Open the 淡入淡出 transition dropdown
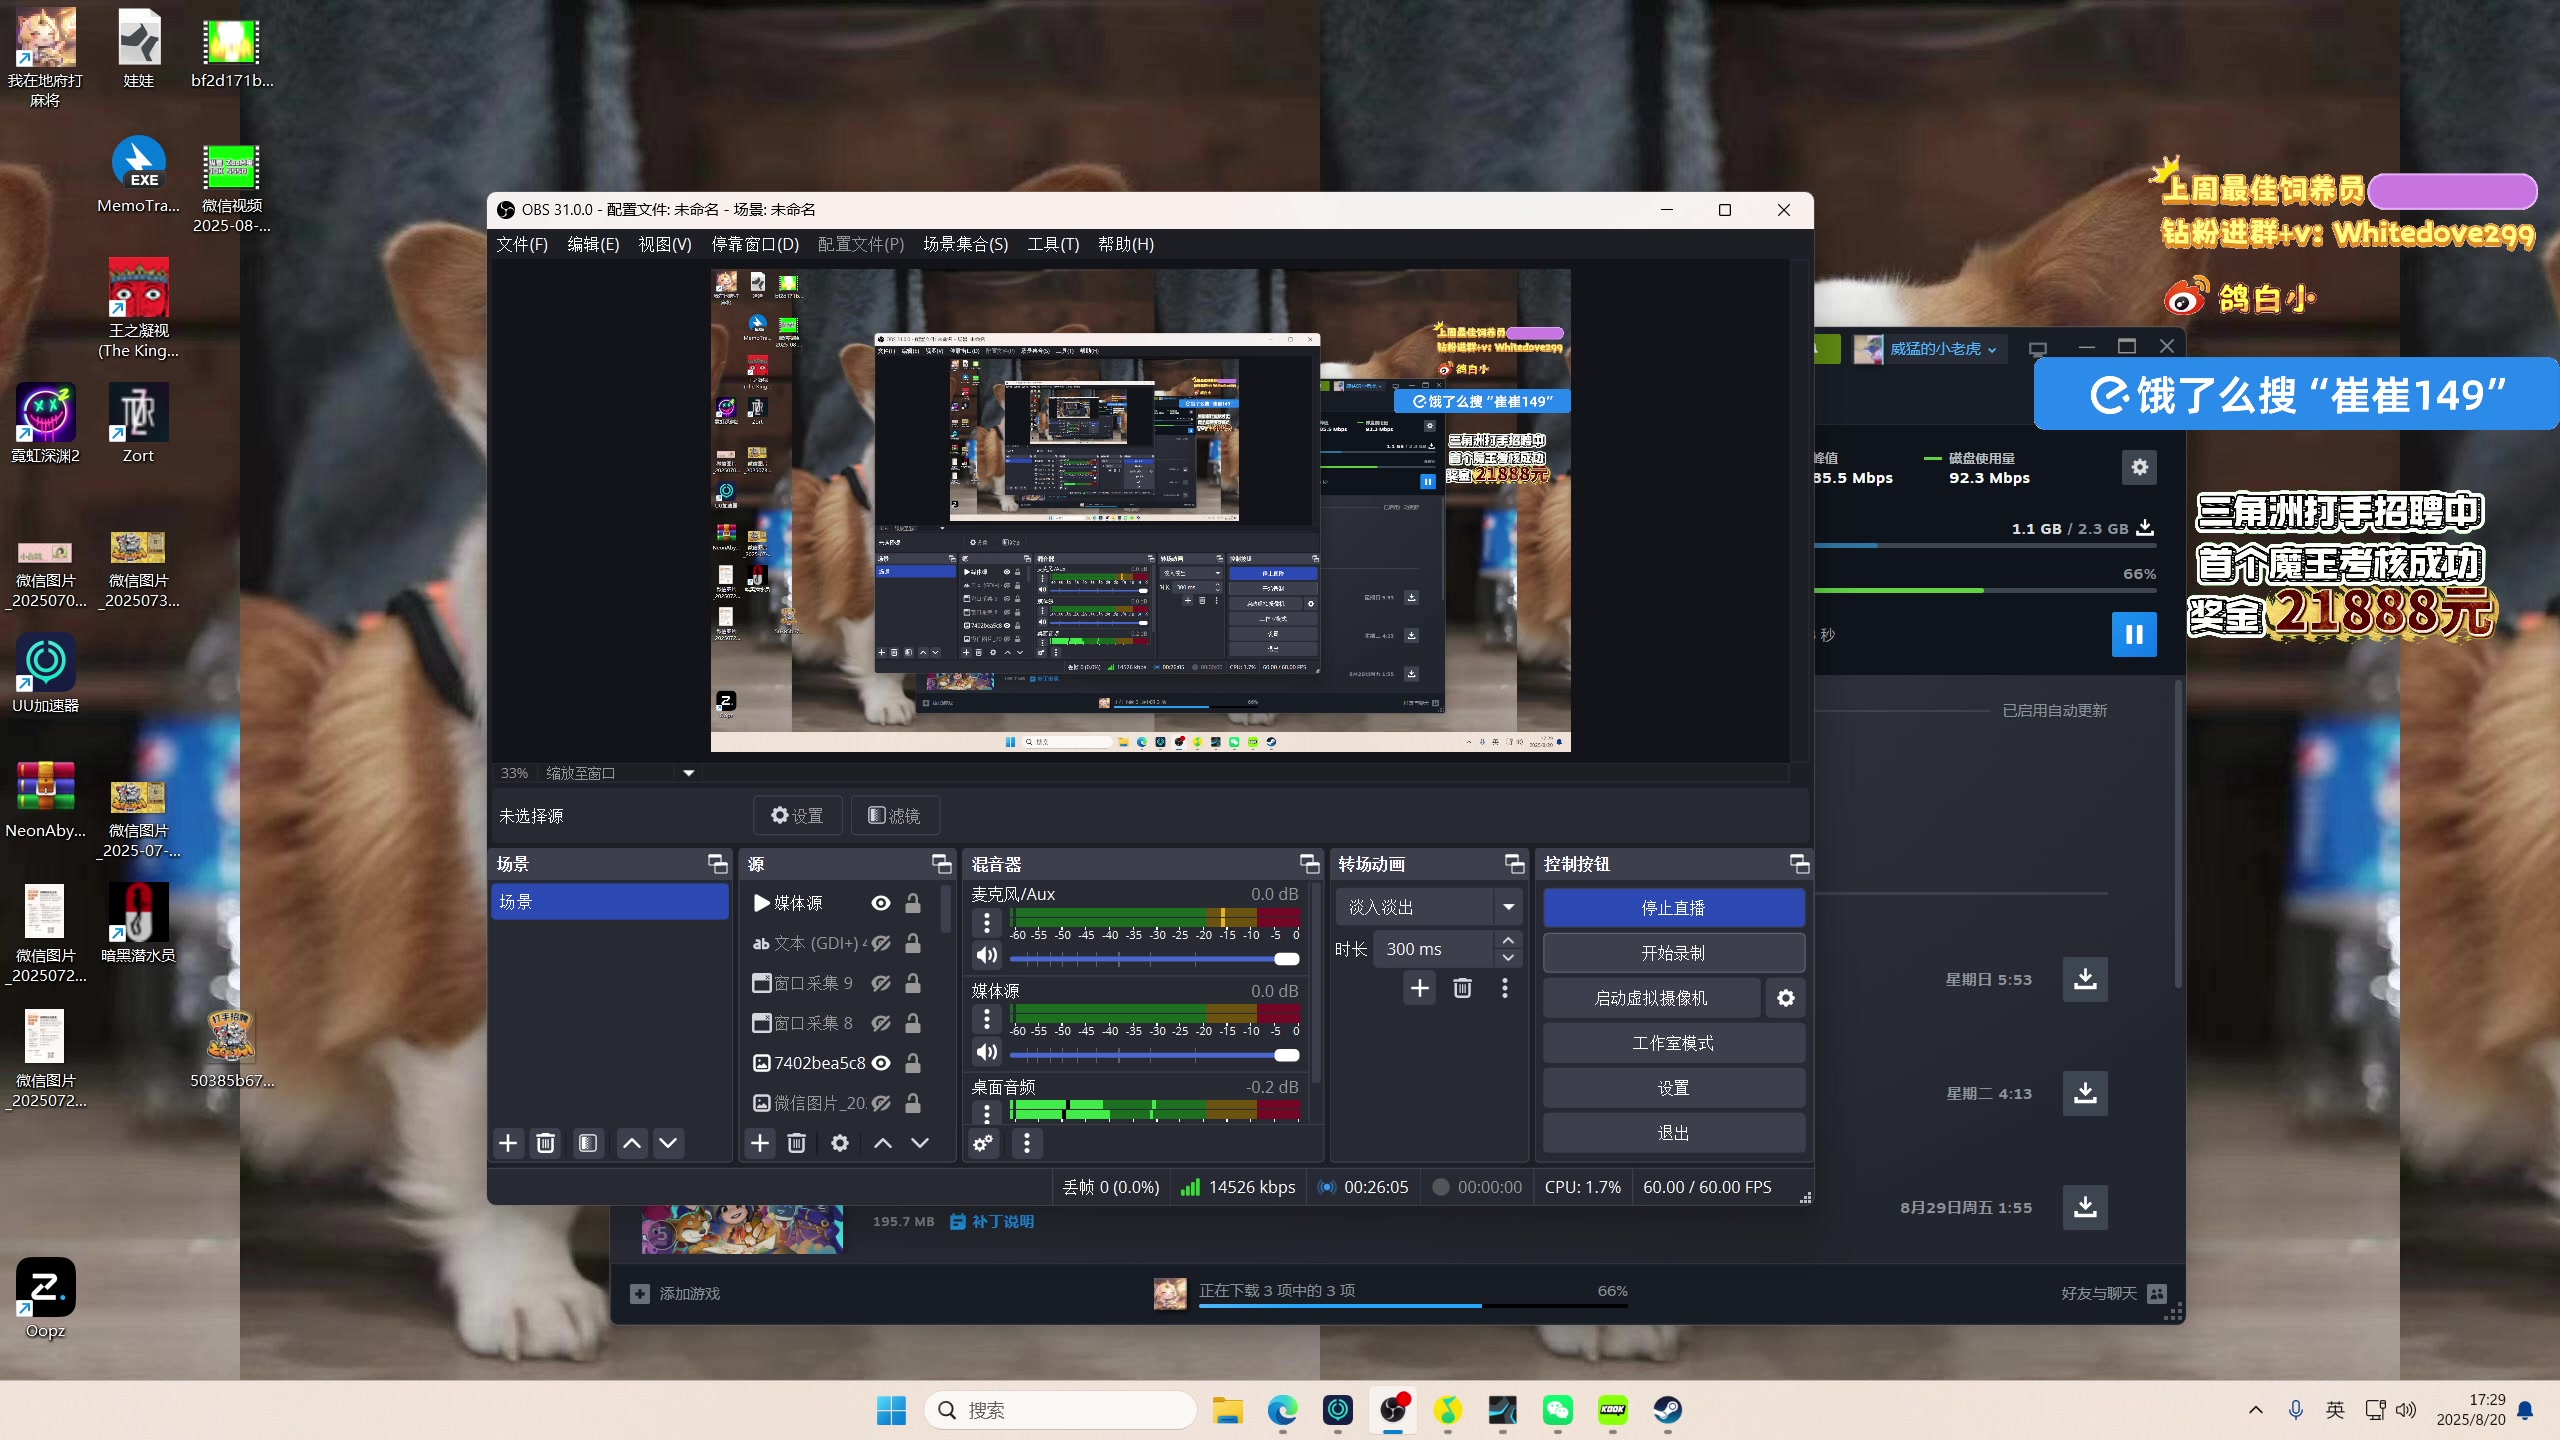 (1429, 907)
